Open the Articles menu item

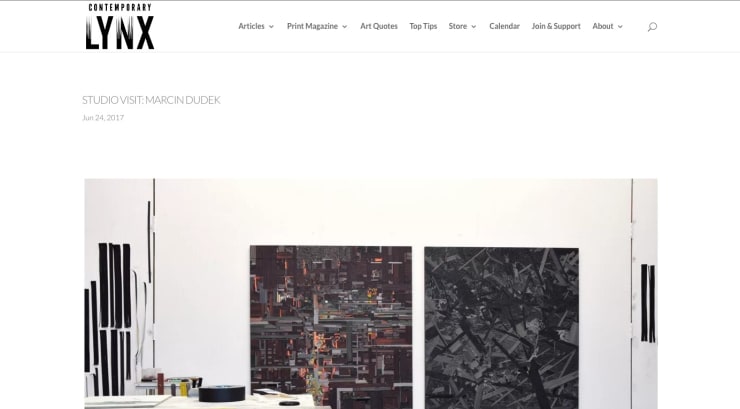click(x=251, y=26)
